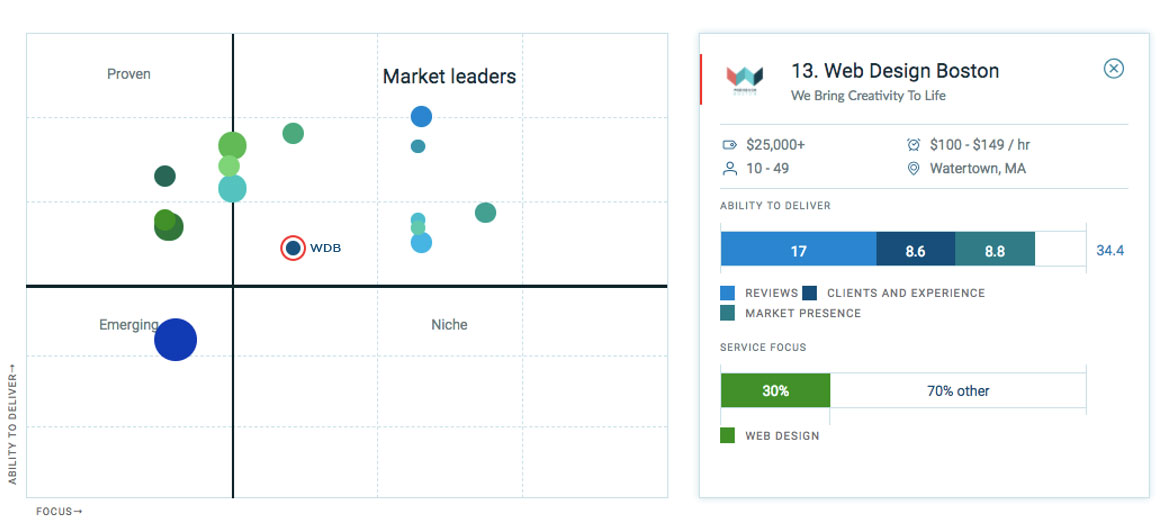This screenshot has height=531, width=1172.
Task: Select the topmost blue Market leaders bubble
Action: click(x=422, y=117)
